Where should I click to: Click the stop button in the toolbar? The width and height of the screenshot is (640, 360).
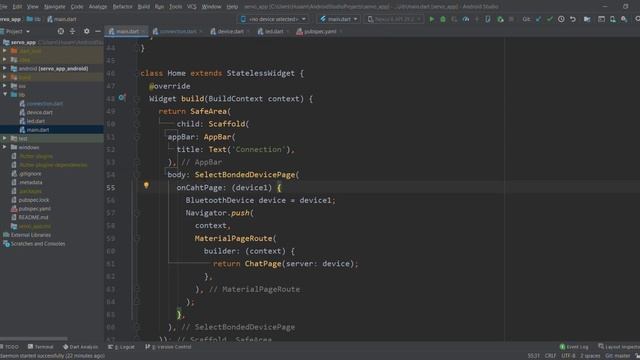tap(511, 19)
